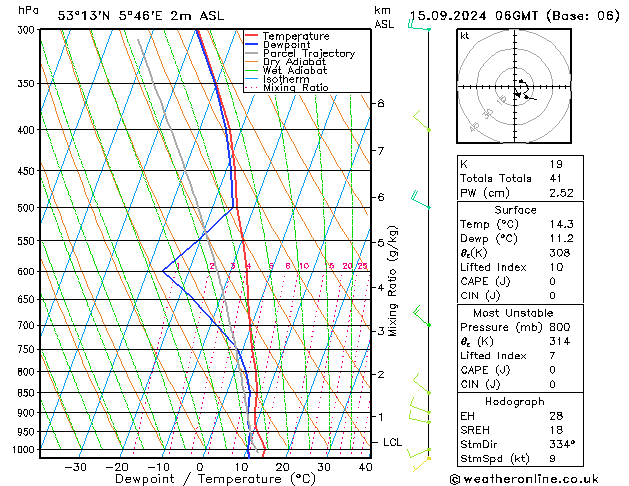Screen dimensions: 629x486
Task: Click the 'Hodograph' section heading
Action: pos(515,402)
